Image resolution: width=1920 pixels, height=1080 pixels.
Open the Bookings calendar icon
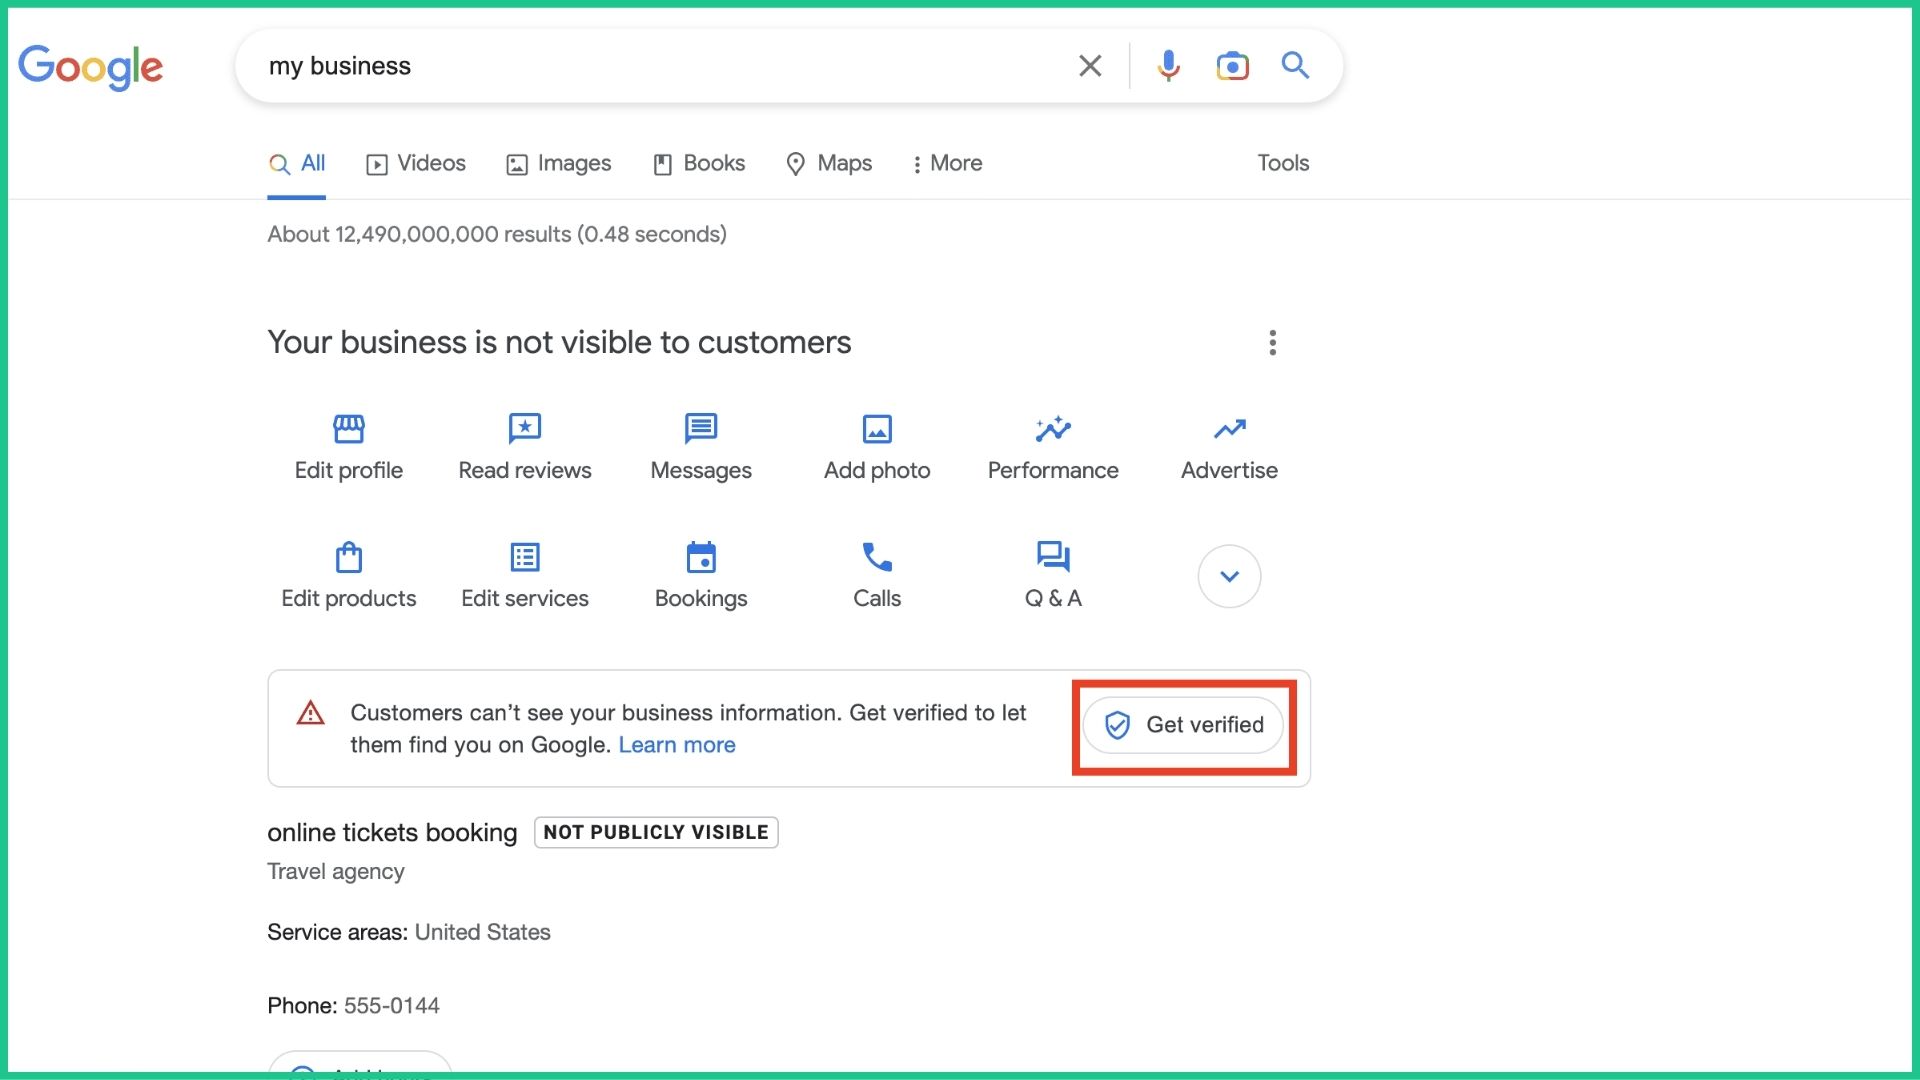701,557
